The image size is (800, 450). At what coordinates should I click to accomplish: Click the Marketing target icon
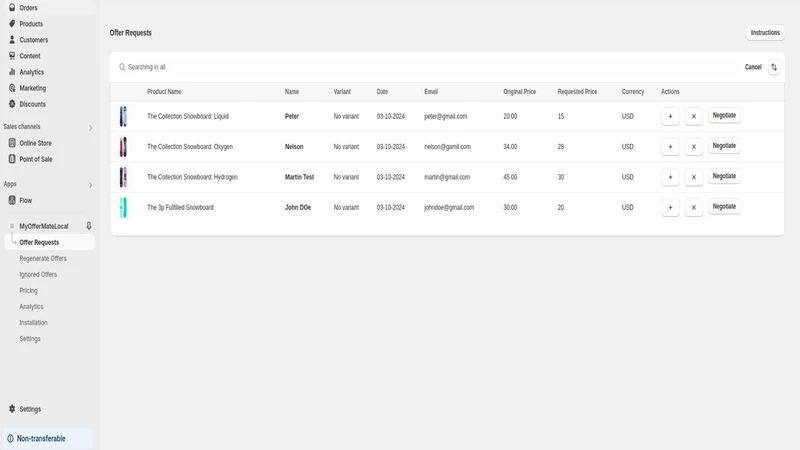point(12,88)
